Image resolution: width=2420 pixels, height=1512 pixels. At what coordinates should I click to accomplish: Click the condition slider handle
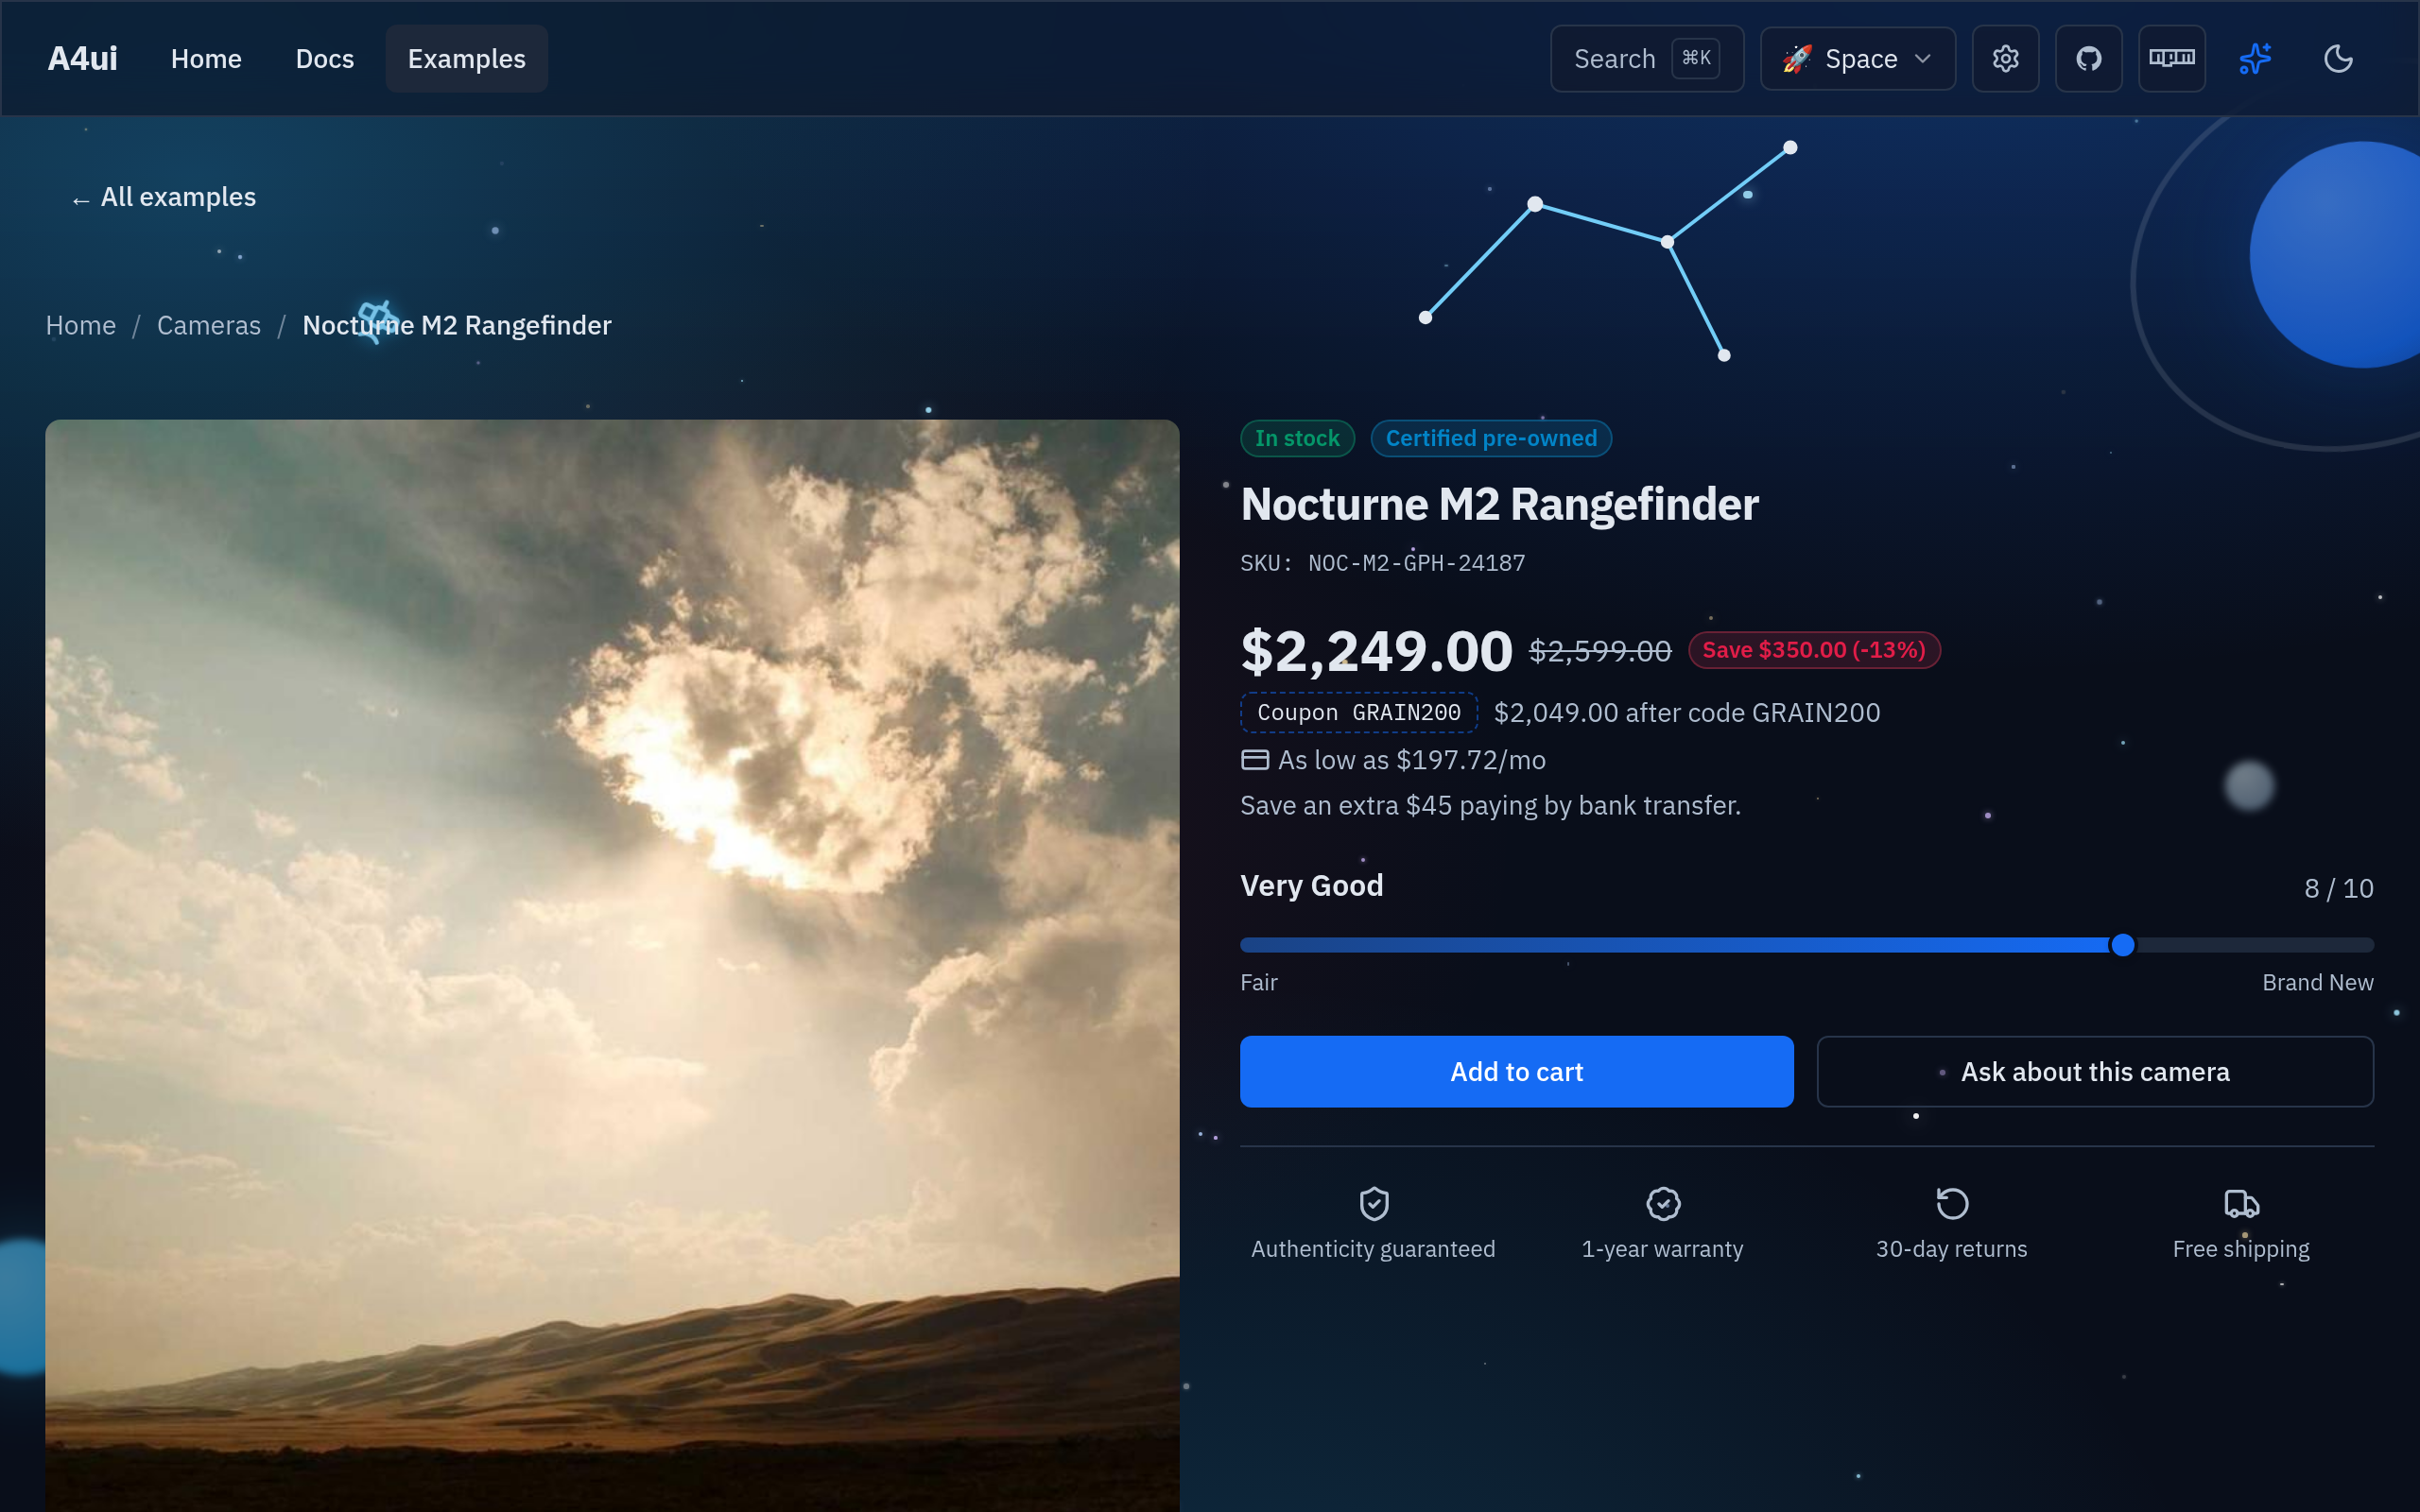[x=2122, y=945]
